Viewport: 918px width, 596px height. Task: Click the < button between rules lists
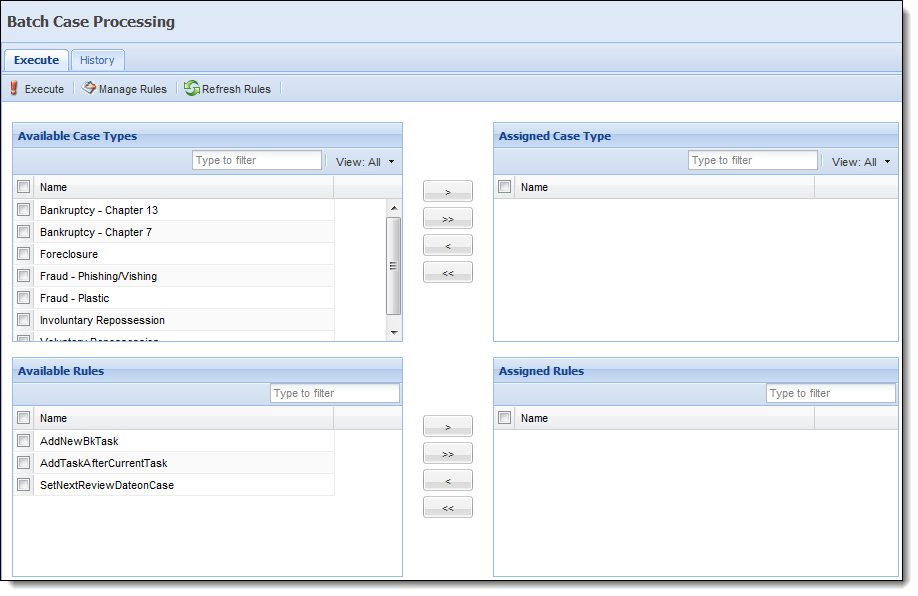point(448,480)
